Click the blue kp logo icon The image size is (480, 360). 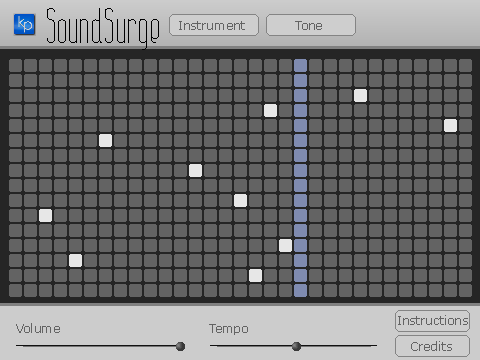click(x=24, y=24)
